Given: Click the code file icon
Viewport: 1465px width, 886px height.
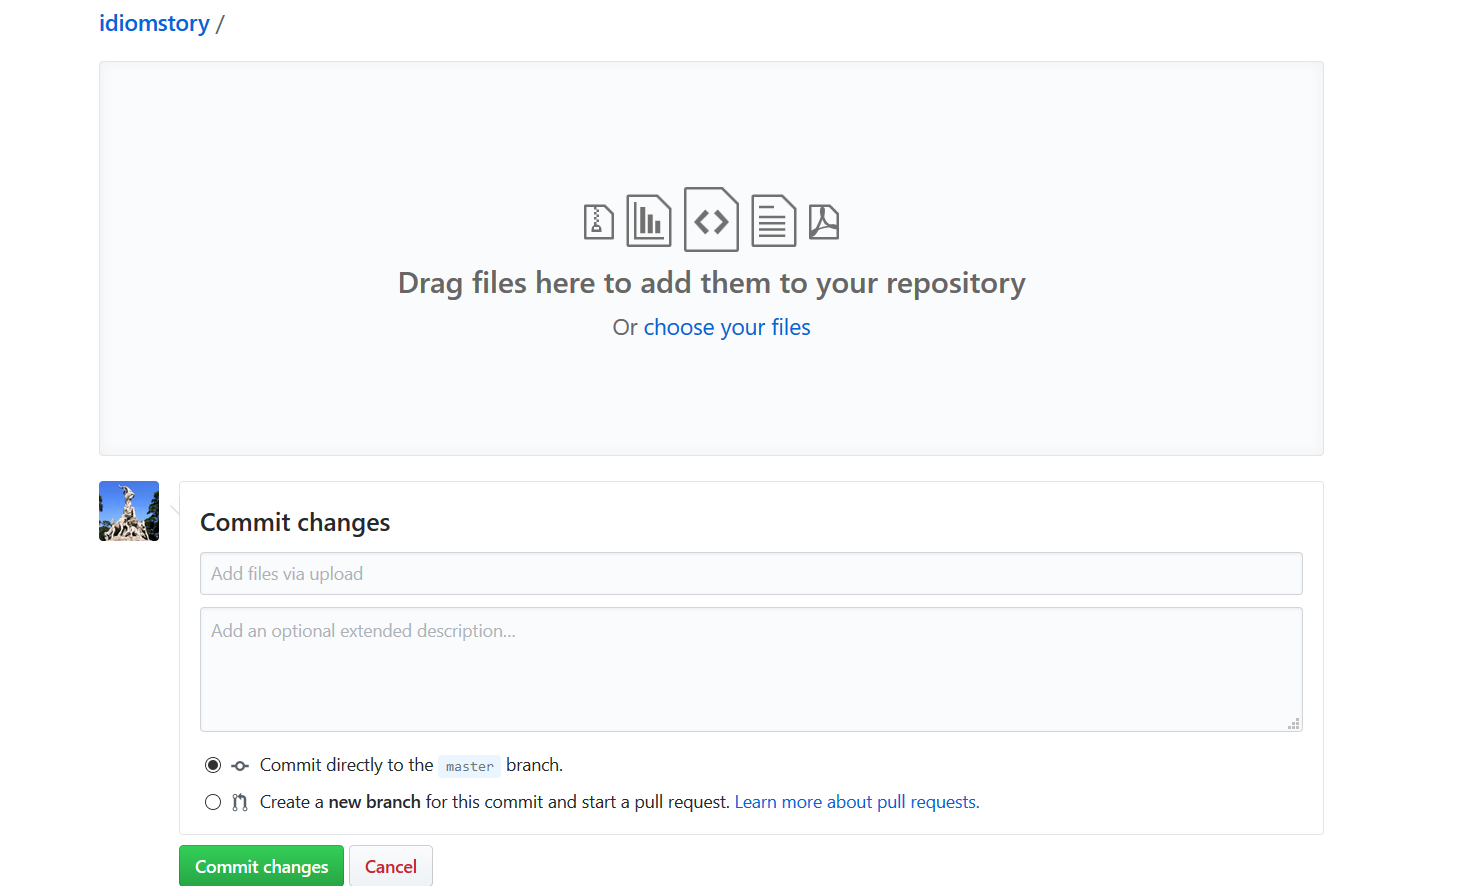Looking at the screenshot, I should (711, 219).
